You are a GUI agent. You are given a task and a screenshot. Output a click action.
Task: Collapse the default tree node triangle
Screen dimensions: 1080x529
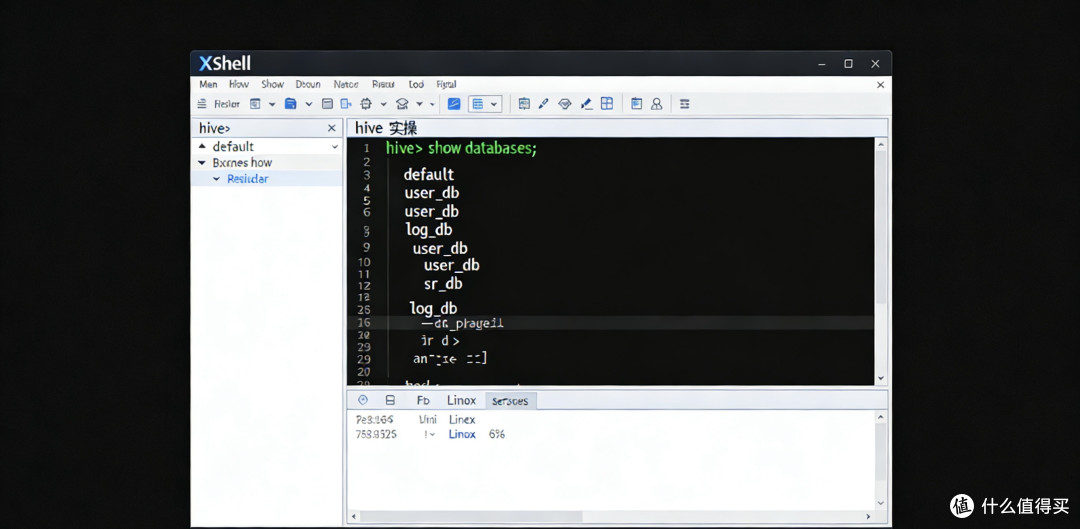[x=202, y=146]
